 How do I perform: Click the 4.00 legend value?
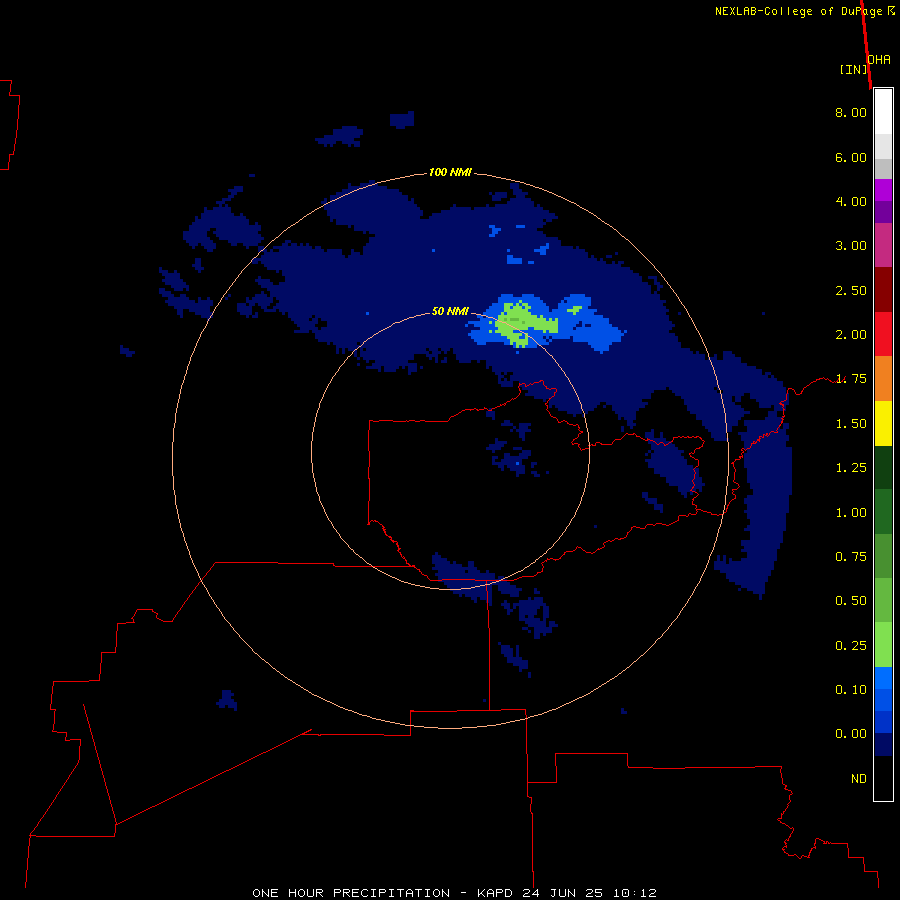(851, 201)
